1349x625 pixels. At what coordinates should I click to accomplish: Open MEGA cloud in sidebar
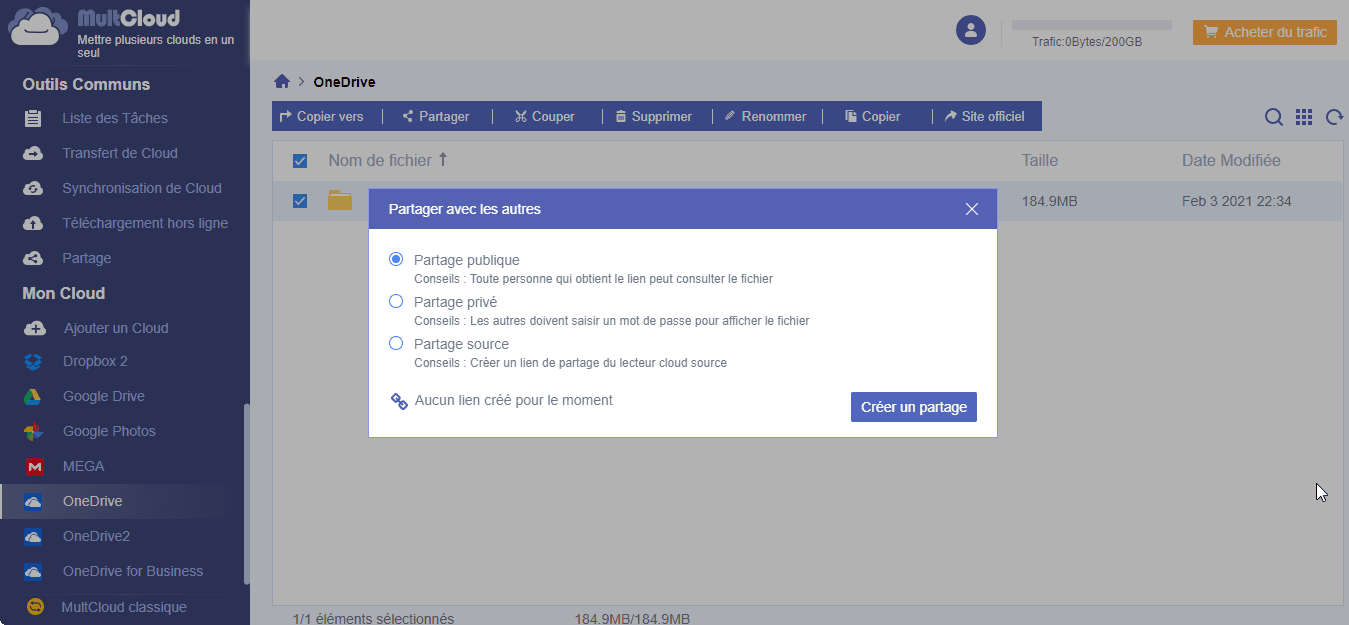click(83, 466)
